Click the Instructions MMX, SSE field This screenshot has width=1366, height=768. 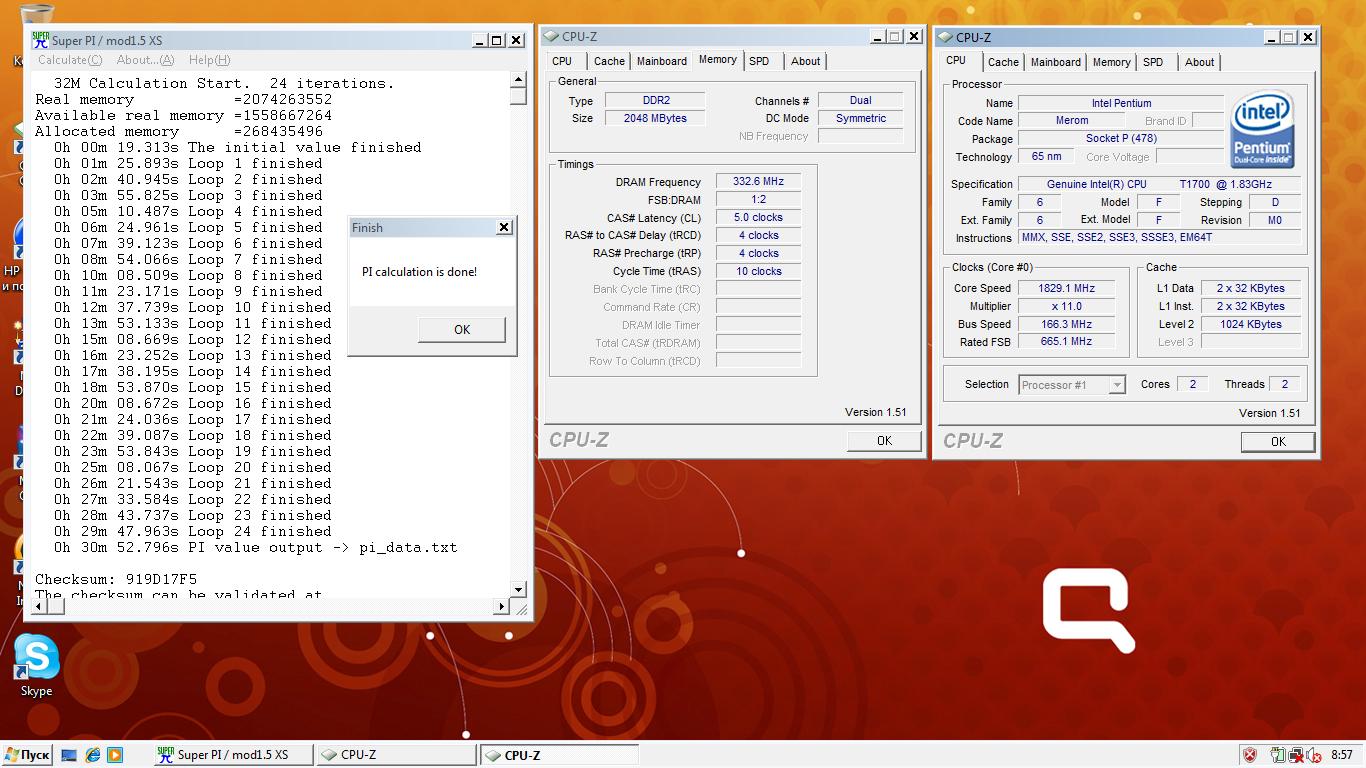pyautogui.click(x=1160, y=238)
